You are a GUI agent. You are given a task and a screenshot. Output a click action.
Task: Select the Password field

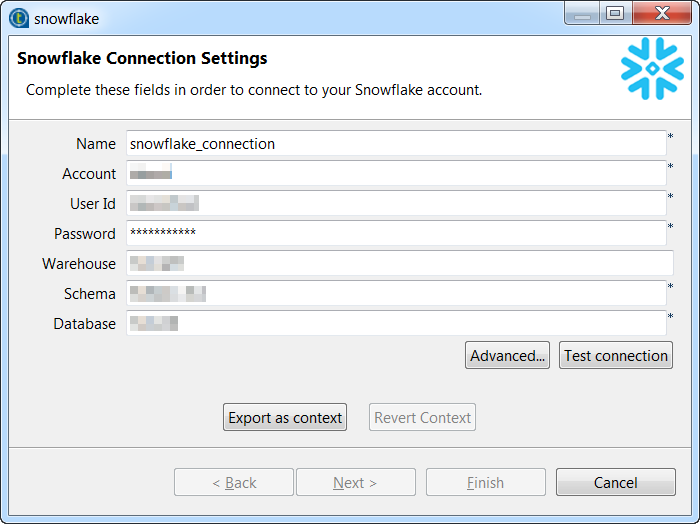pyautogui.click(x=396, y=234)
